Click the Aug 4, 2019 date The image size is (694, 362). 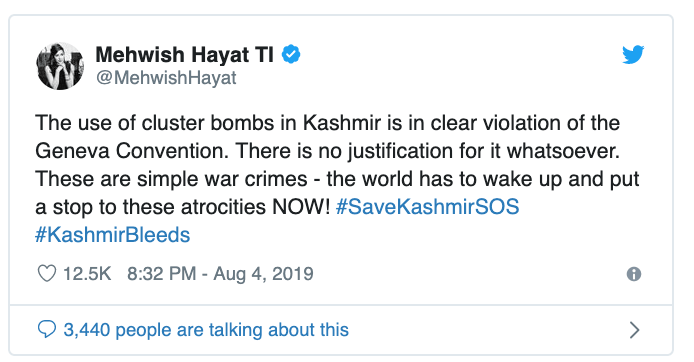(263, 273)
